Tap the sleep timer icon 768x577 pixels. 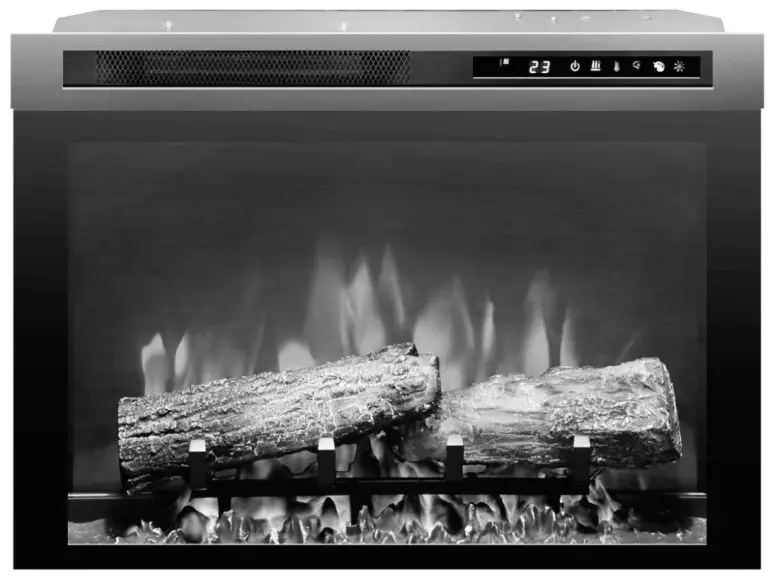pos(637,65)
